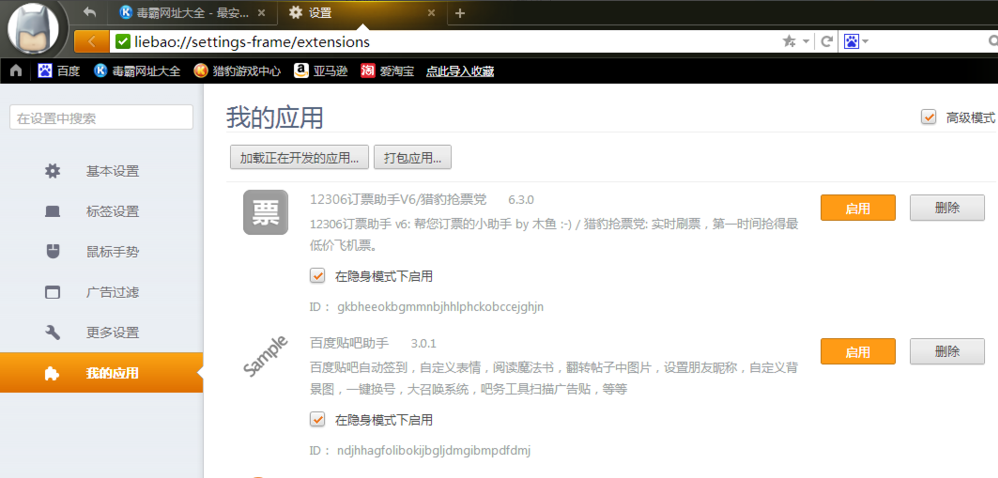Image resolution: width=998 pixels, height=478 pixels.
Task: Switch to the 毒霸网址大全 browser tab
Action: [192, 13]
